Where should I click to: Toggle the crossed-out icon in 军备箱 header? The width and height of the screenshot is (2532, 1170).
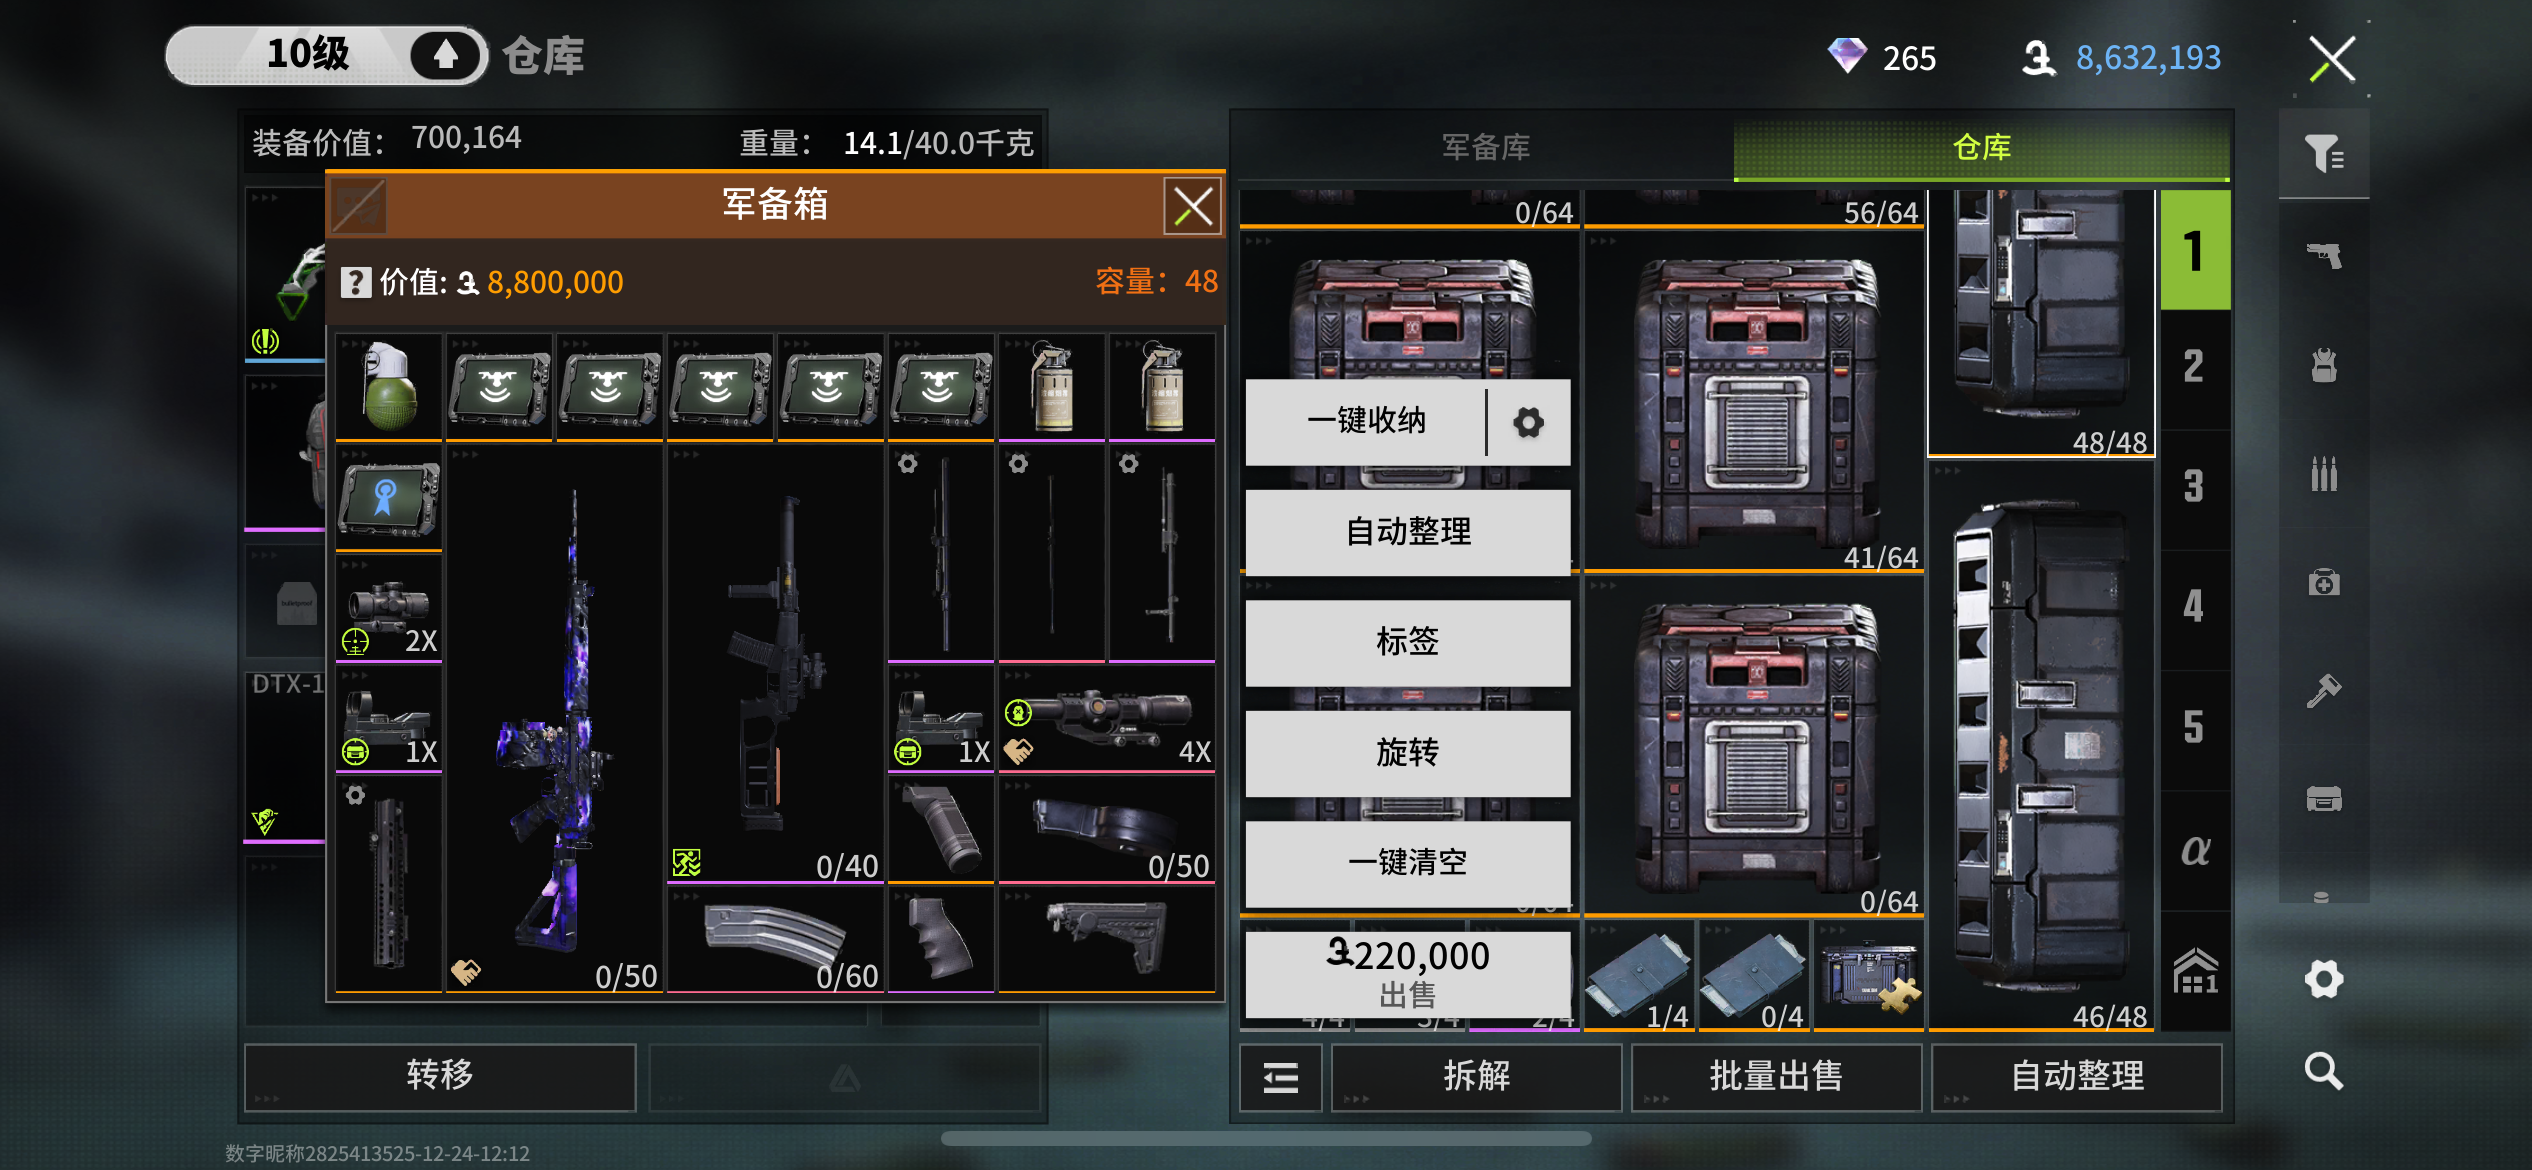click(358, 206)
